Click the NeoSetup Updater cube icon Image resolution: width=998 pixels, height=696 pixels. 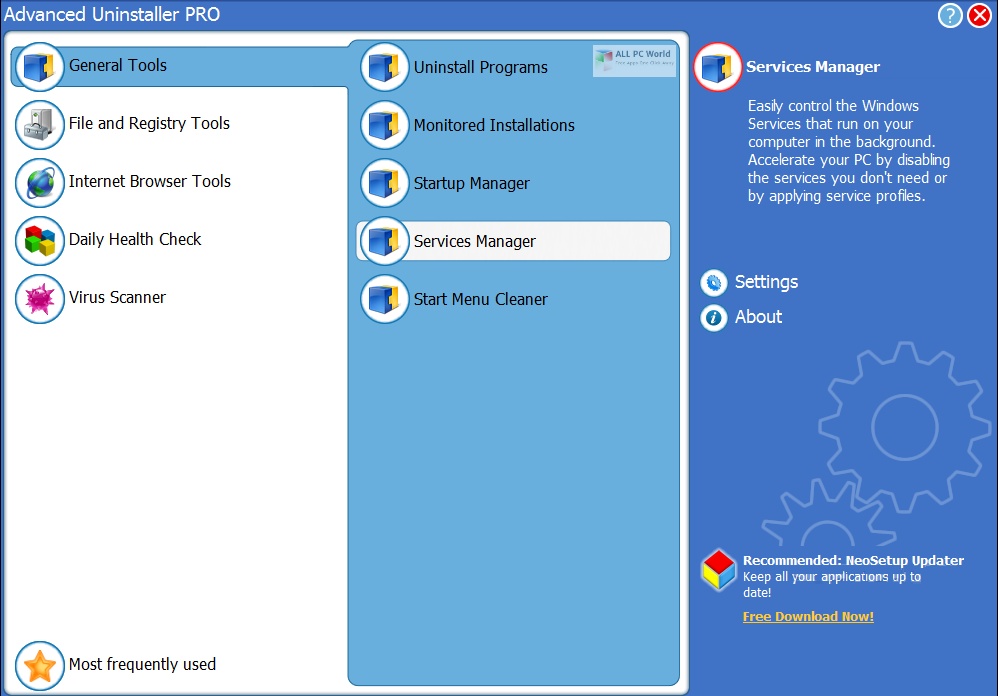click(x=719, y=569)
